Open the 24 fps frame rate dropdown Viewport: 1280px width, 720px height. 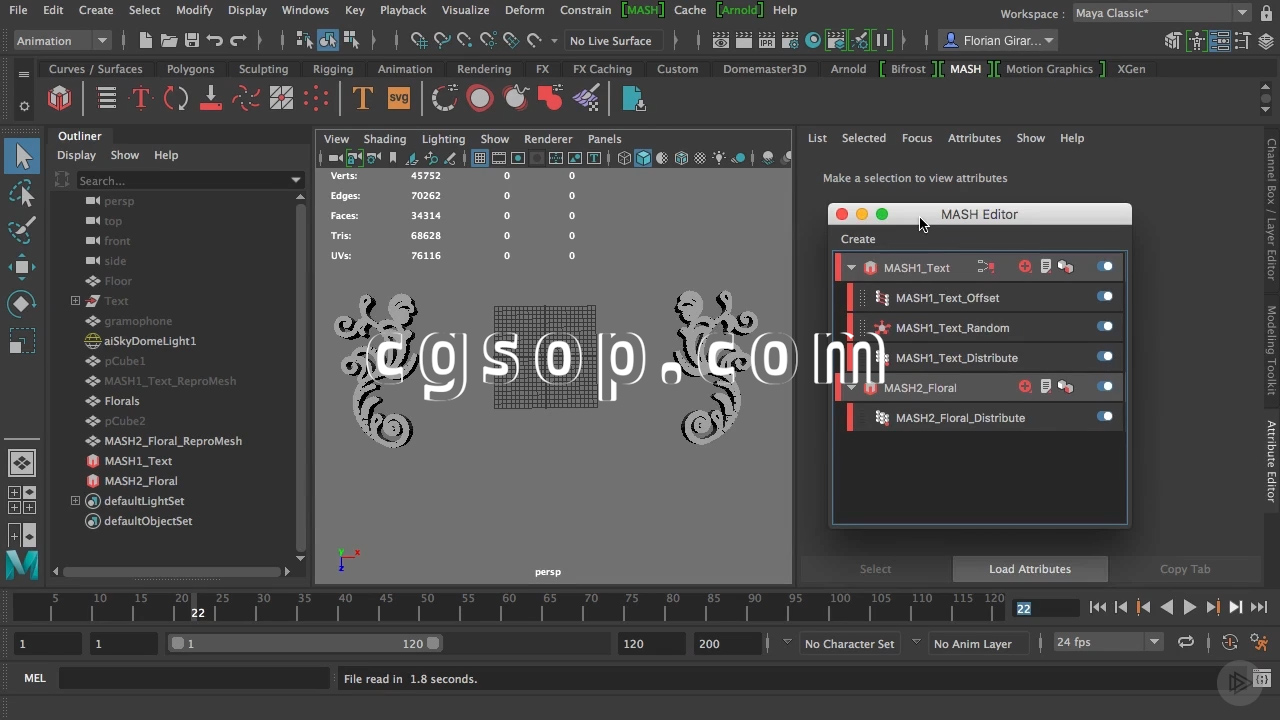(1108, 643)
